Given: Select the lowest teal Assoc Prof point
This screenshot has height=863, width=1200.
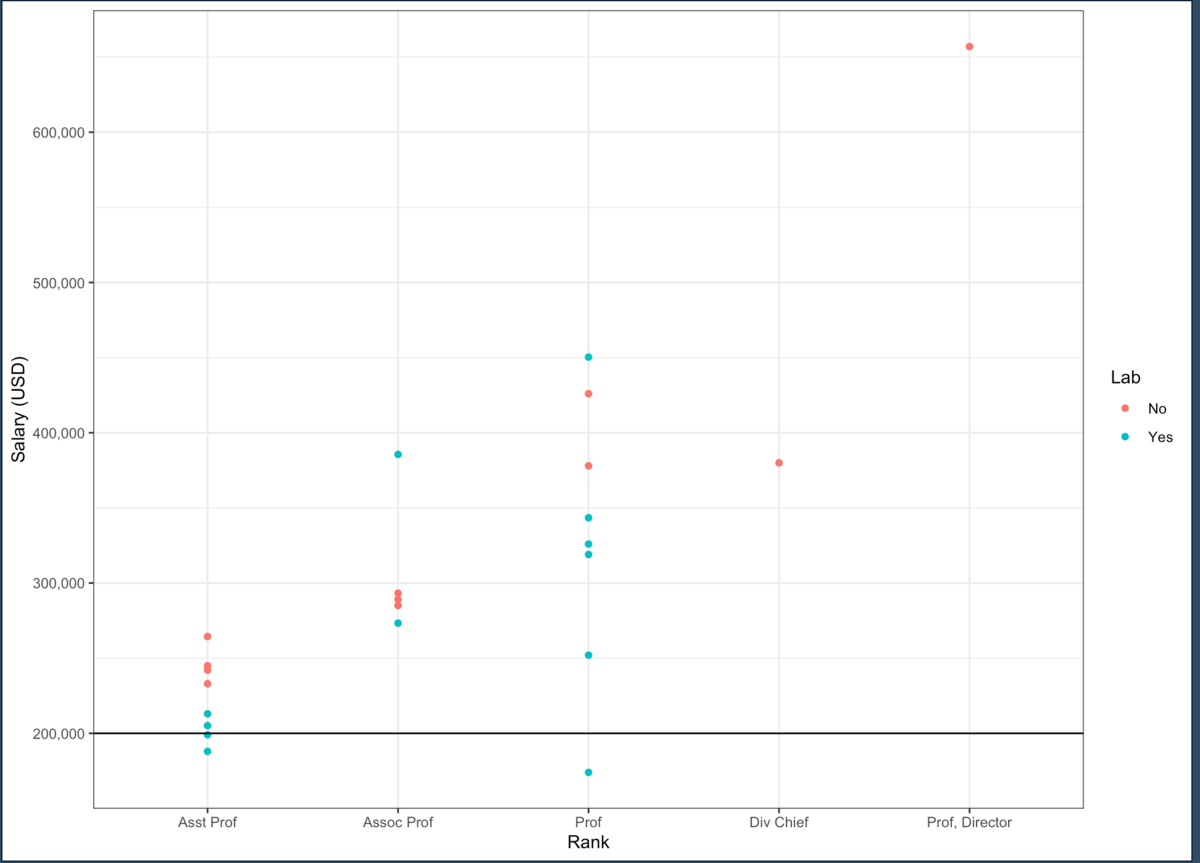Looking at the screenshot, I should [x=398, y=623].
